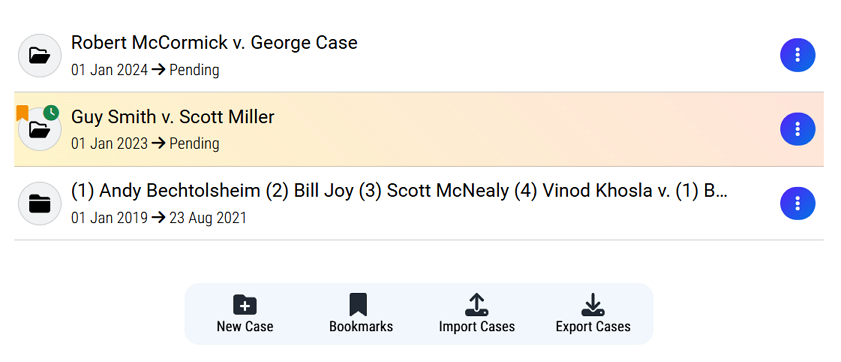Click the Import Cases label
Image resolution: width=841 pixels, height=362 pixels.
[x=477, y=327]
